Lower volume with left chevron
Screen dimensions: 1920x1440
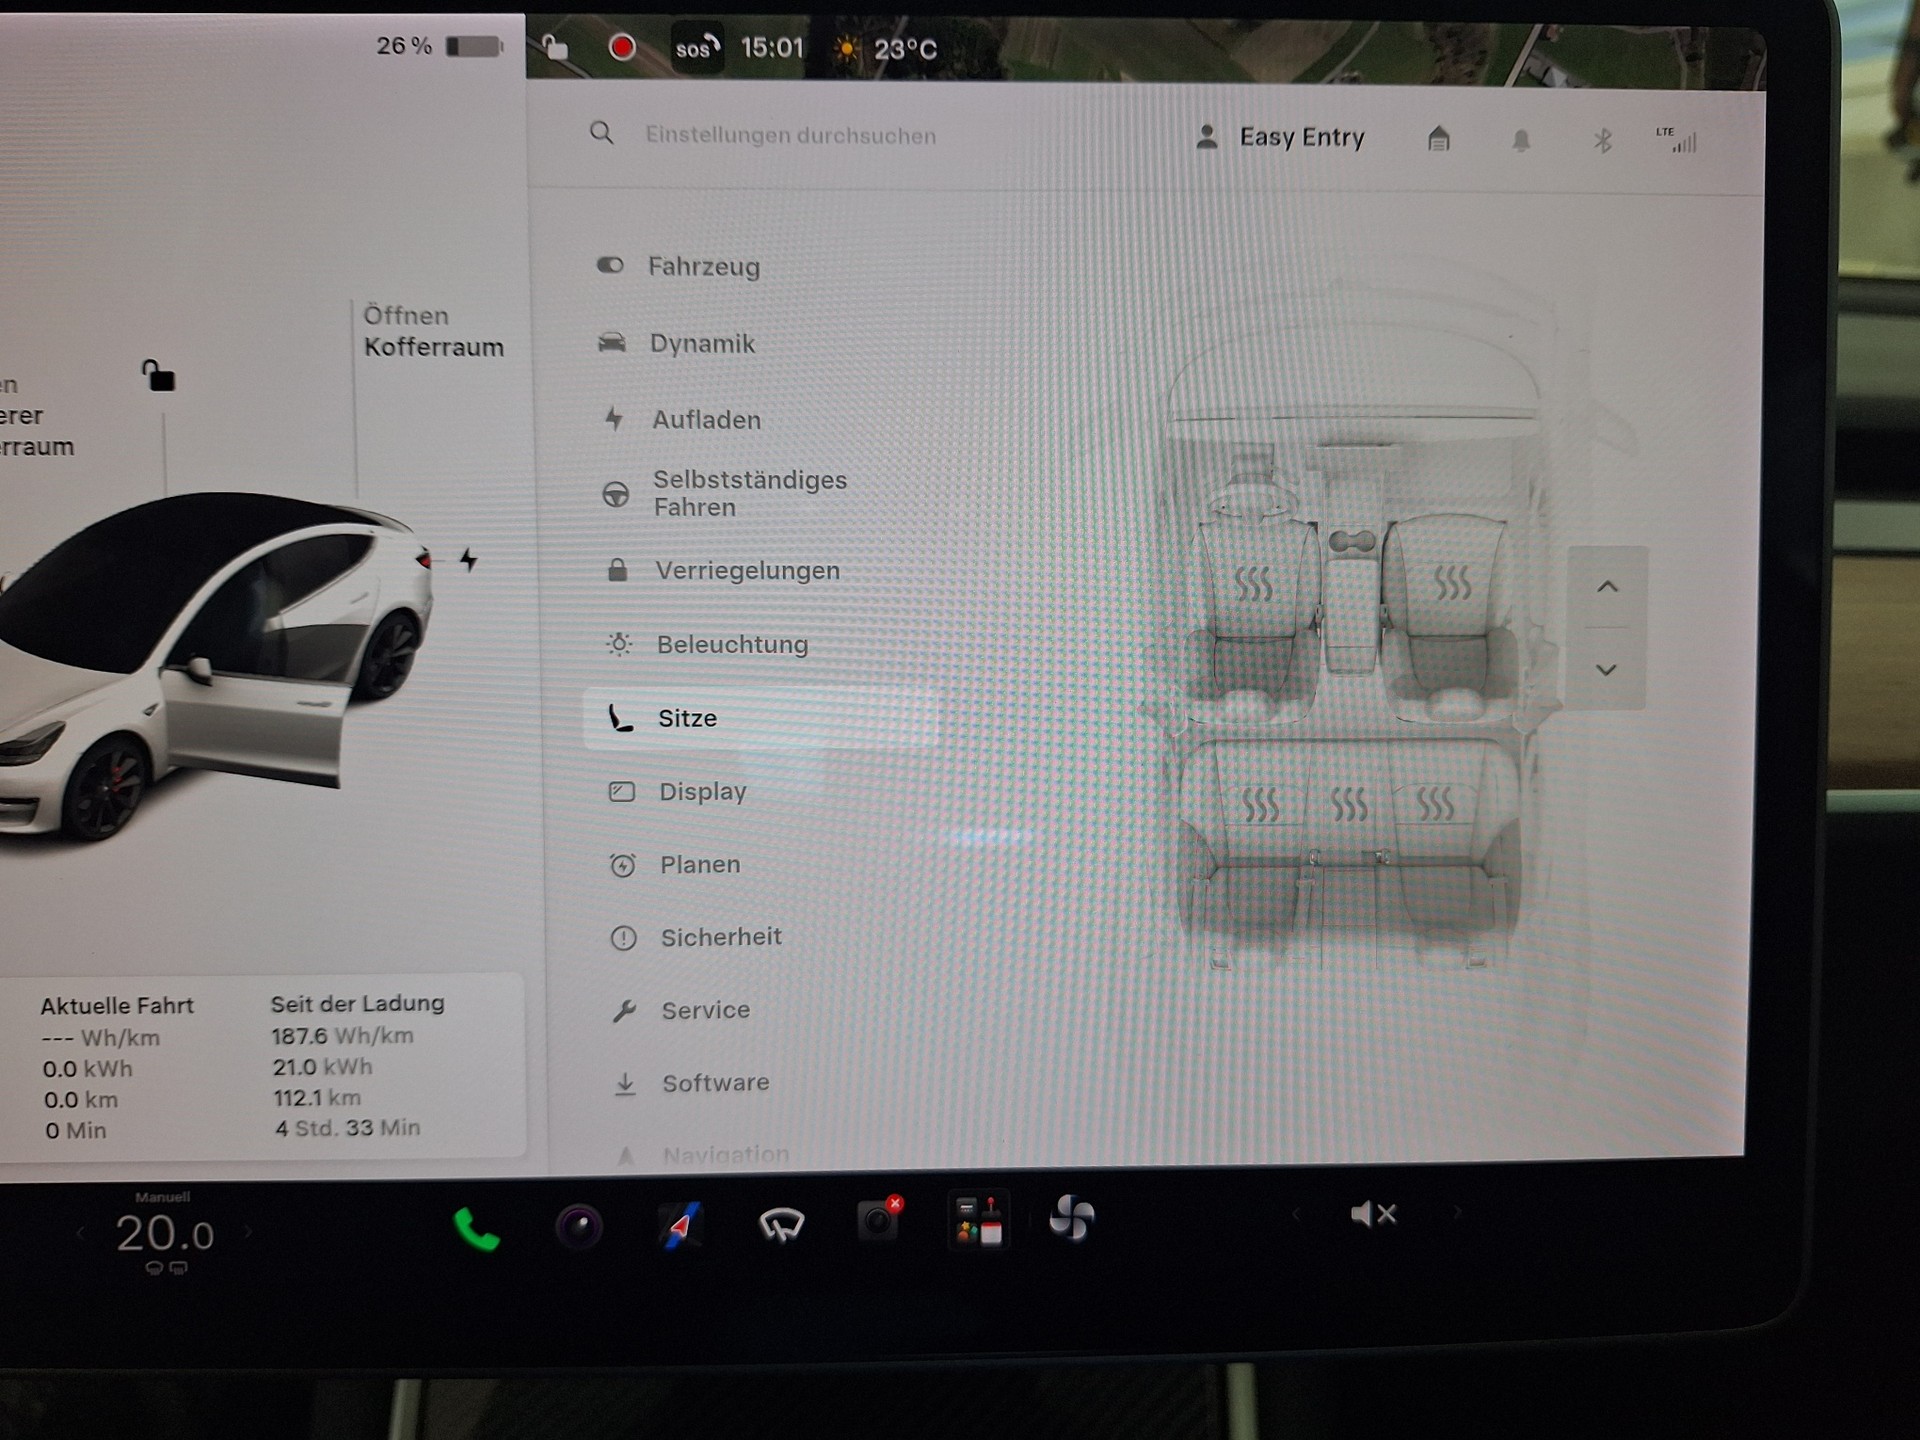click(1296, 1215)
